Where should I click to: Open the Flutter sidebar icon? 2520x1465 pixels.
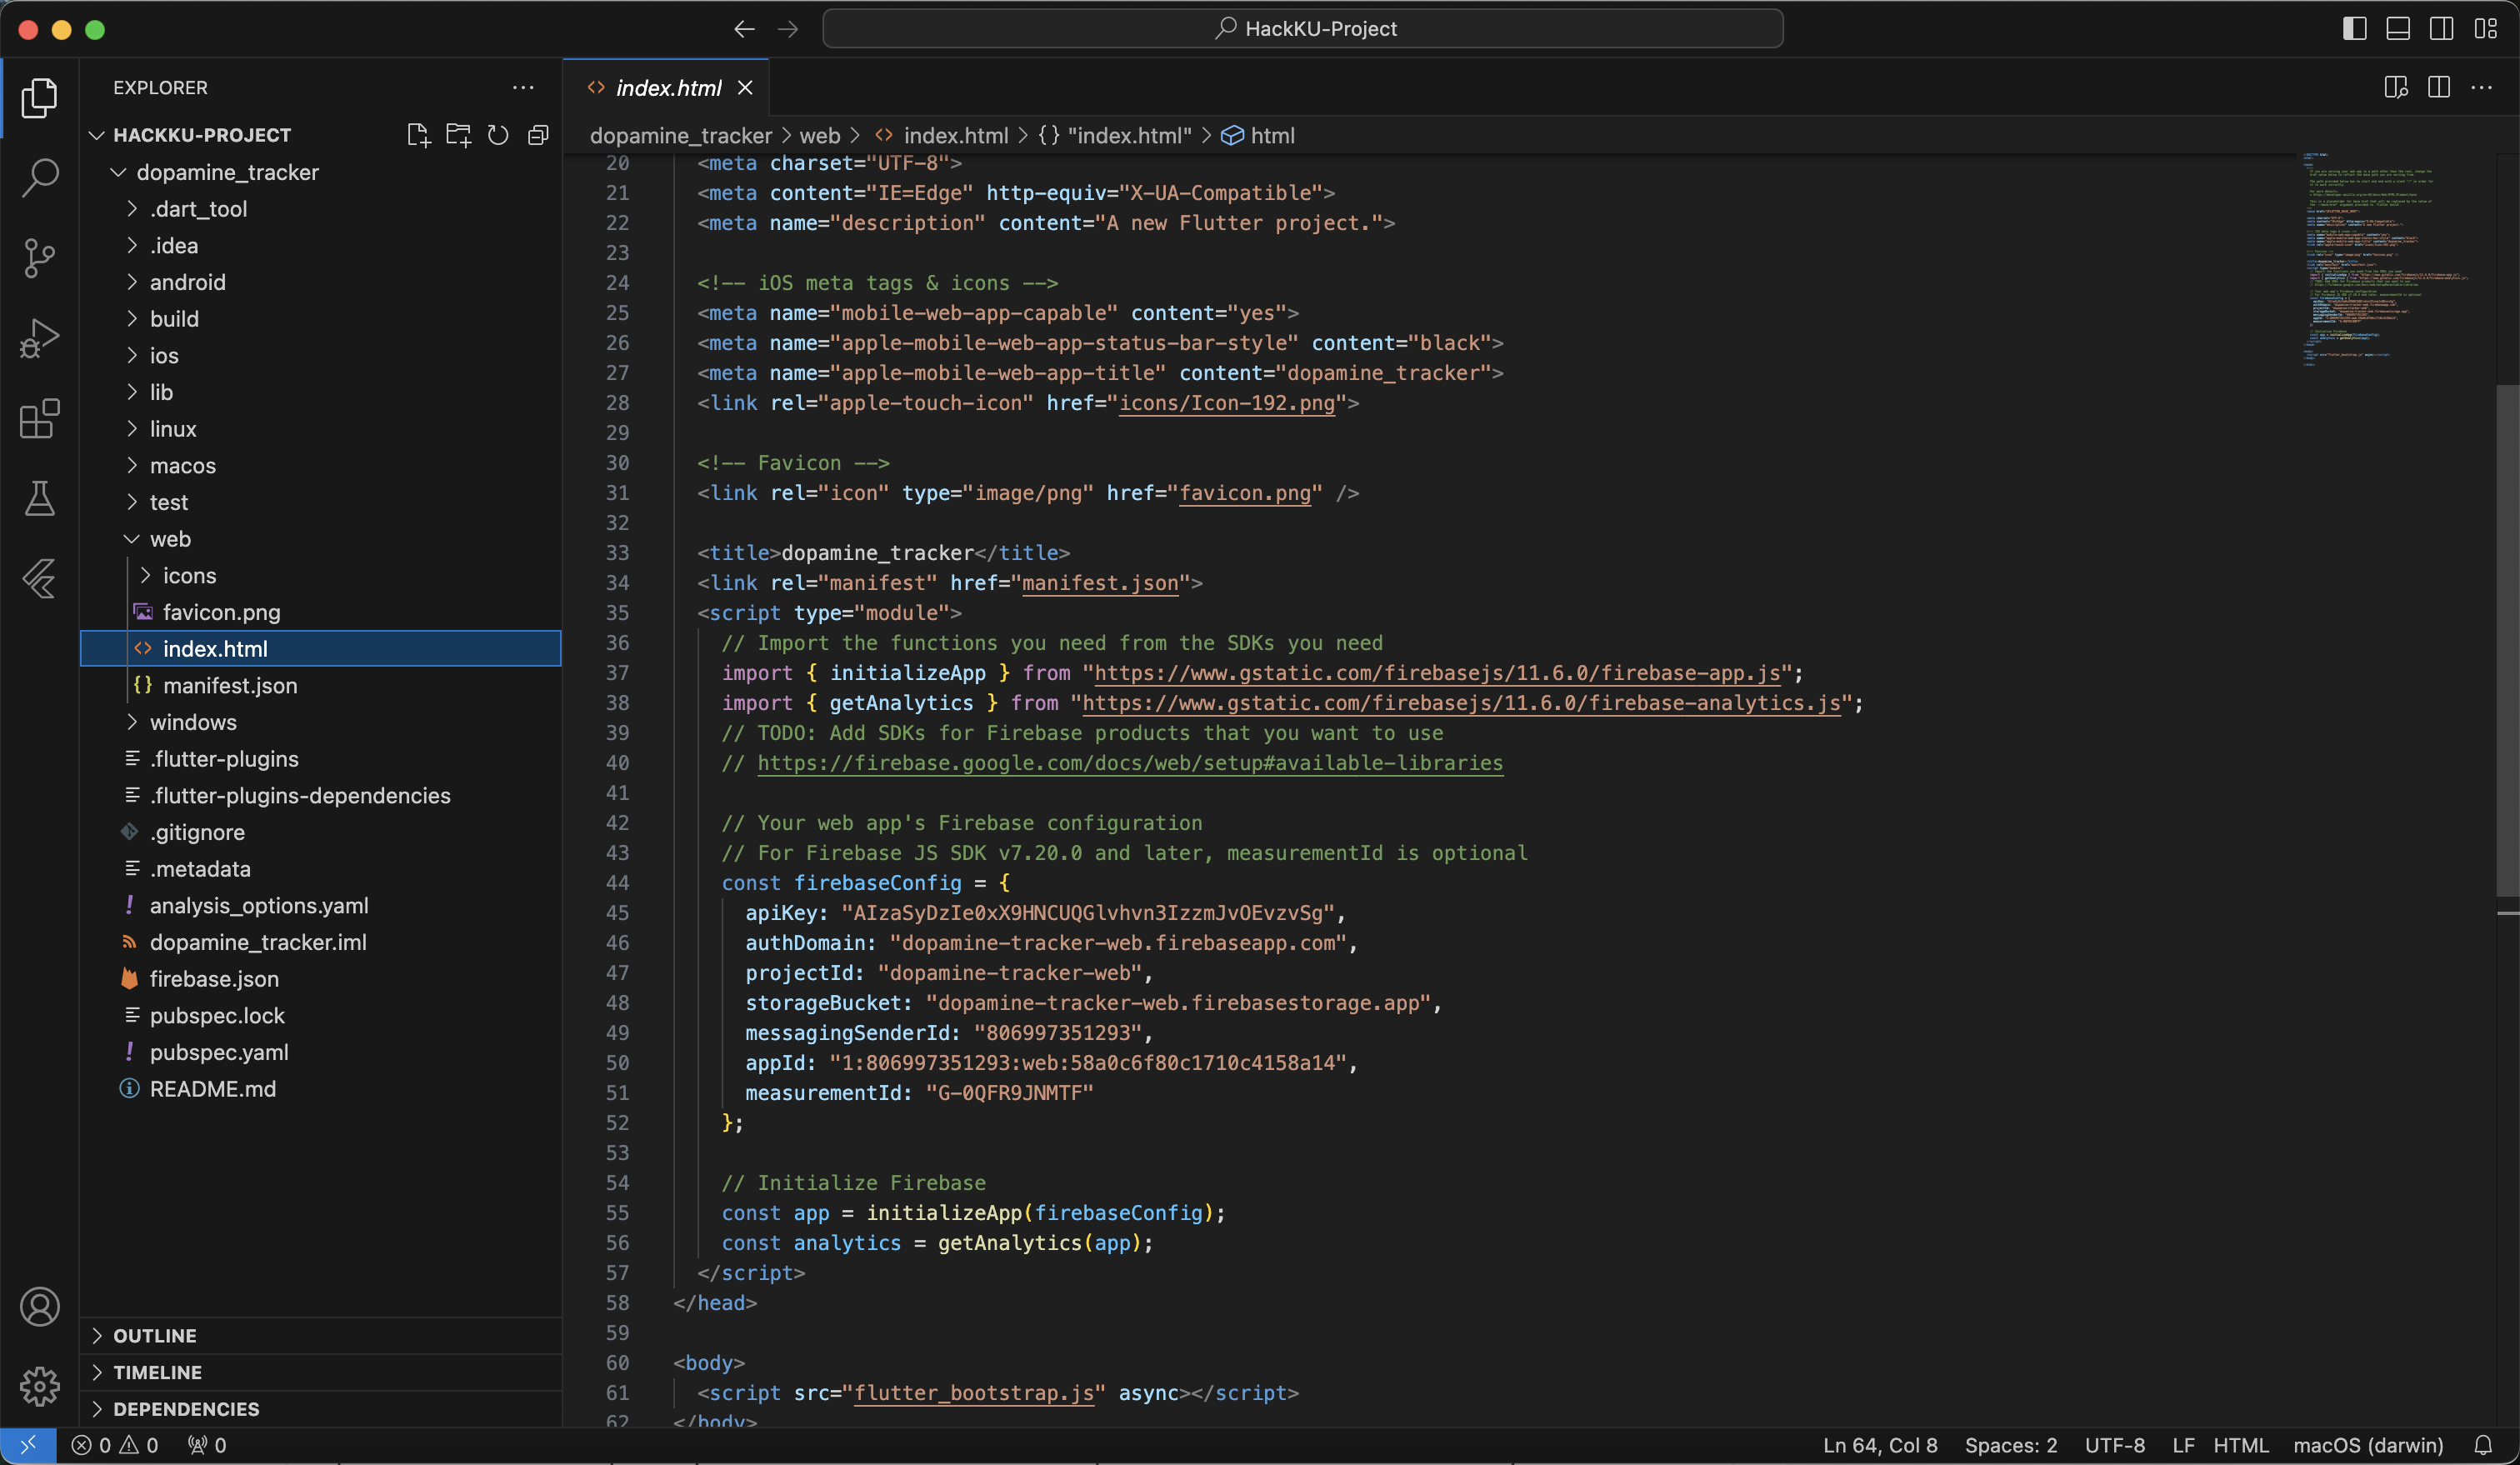coord(40,578)
